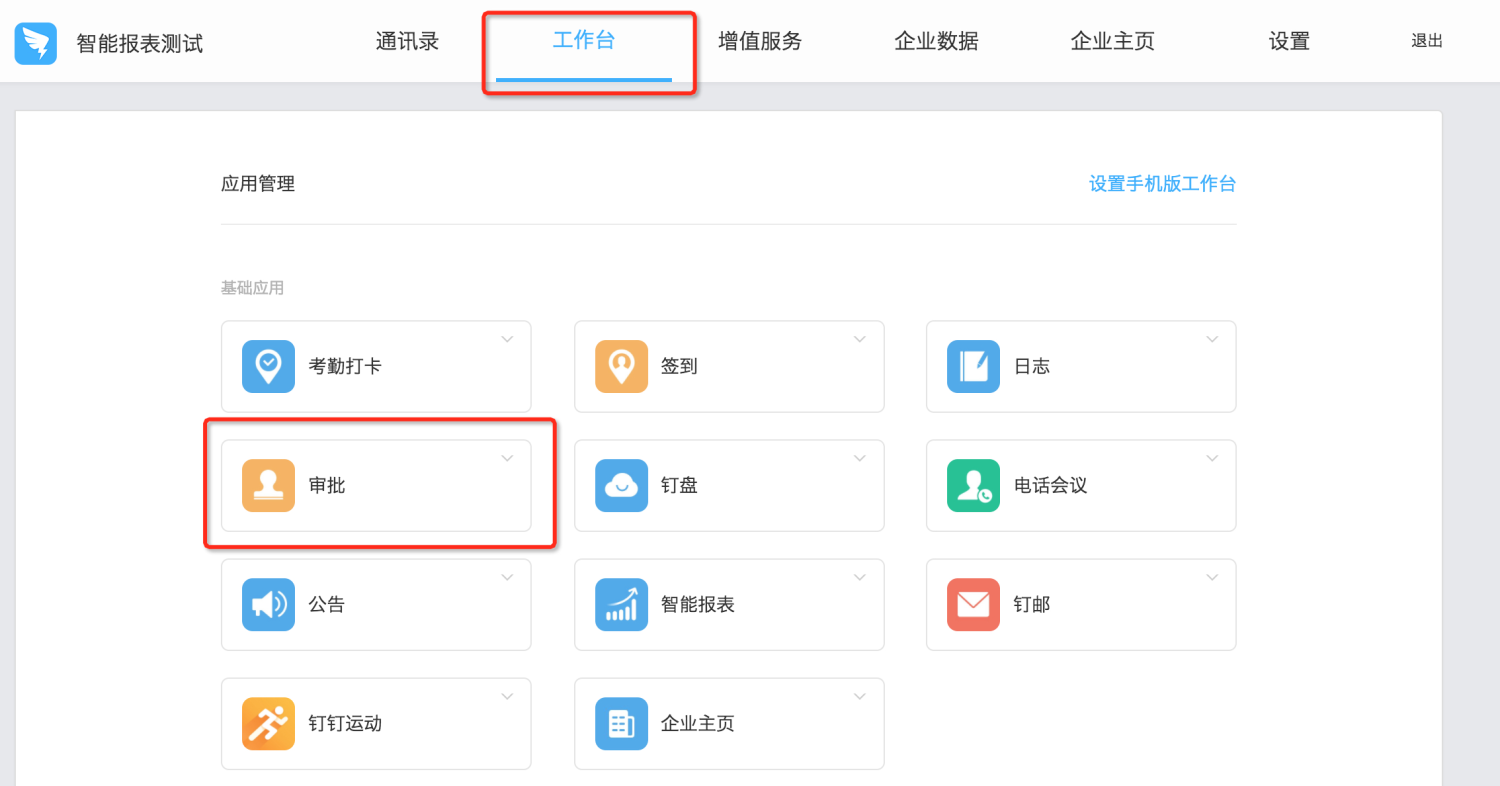
Task: Open the 日志 journal icon
Action: point(973,366)
